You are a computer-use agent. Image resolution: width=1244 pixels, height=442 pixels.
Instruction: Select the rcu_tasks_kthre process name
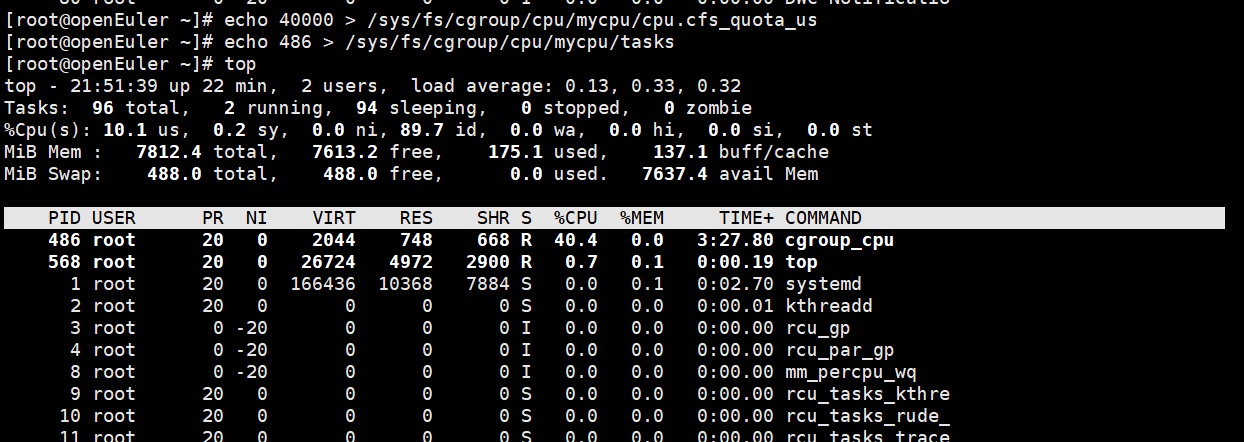(867, 394)
